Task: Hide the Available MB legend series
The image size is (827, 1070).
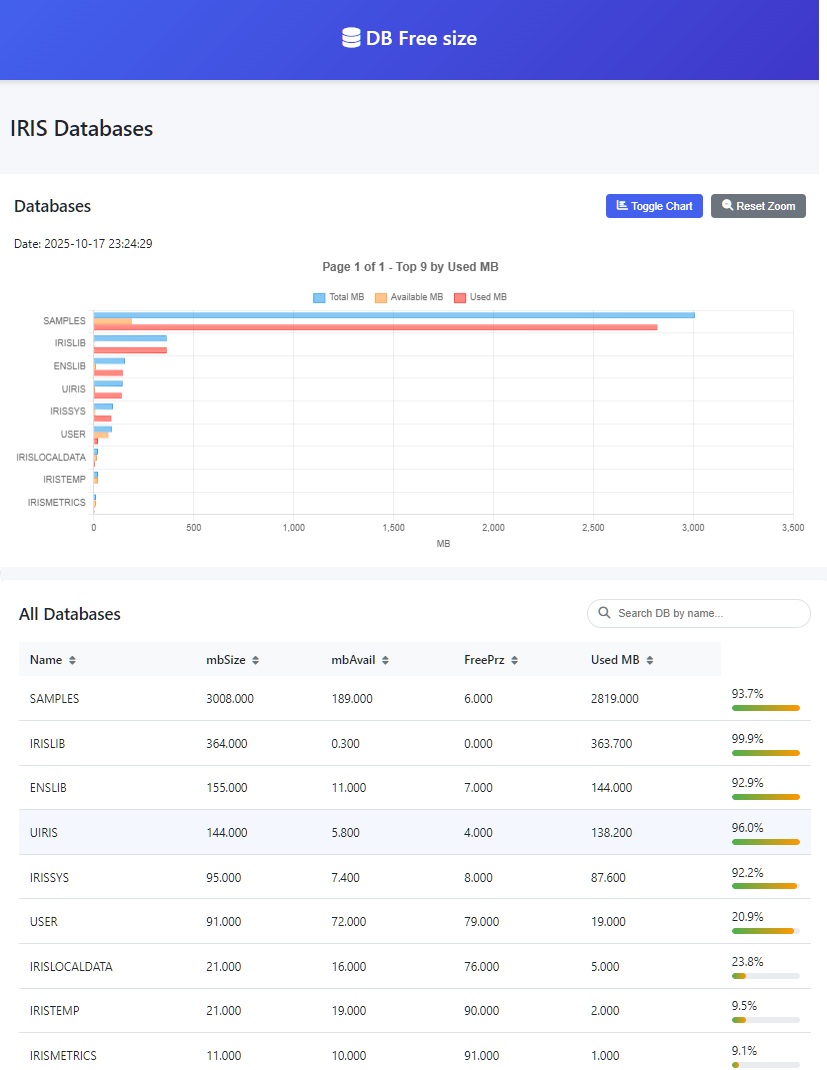Action: [408, 297]
